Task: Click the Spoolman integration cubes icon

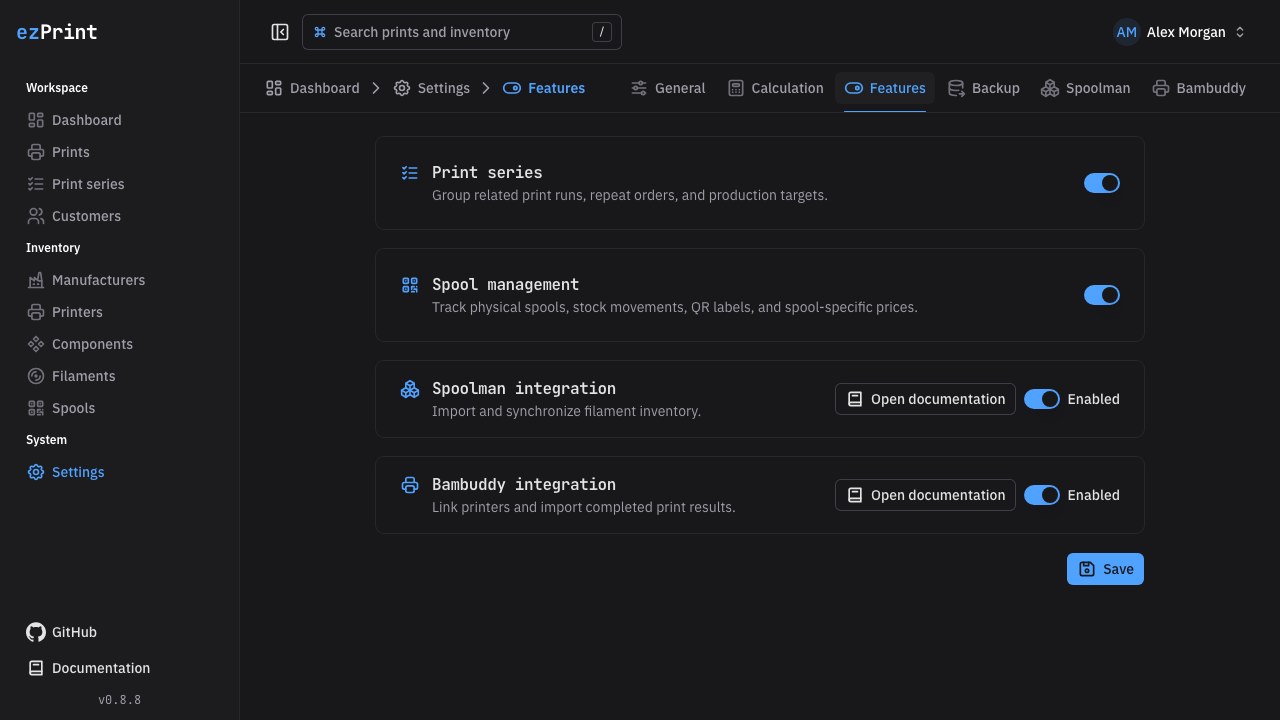Action: pyautogui.click(x=410, y=389)
